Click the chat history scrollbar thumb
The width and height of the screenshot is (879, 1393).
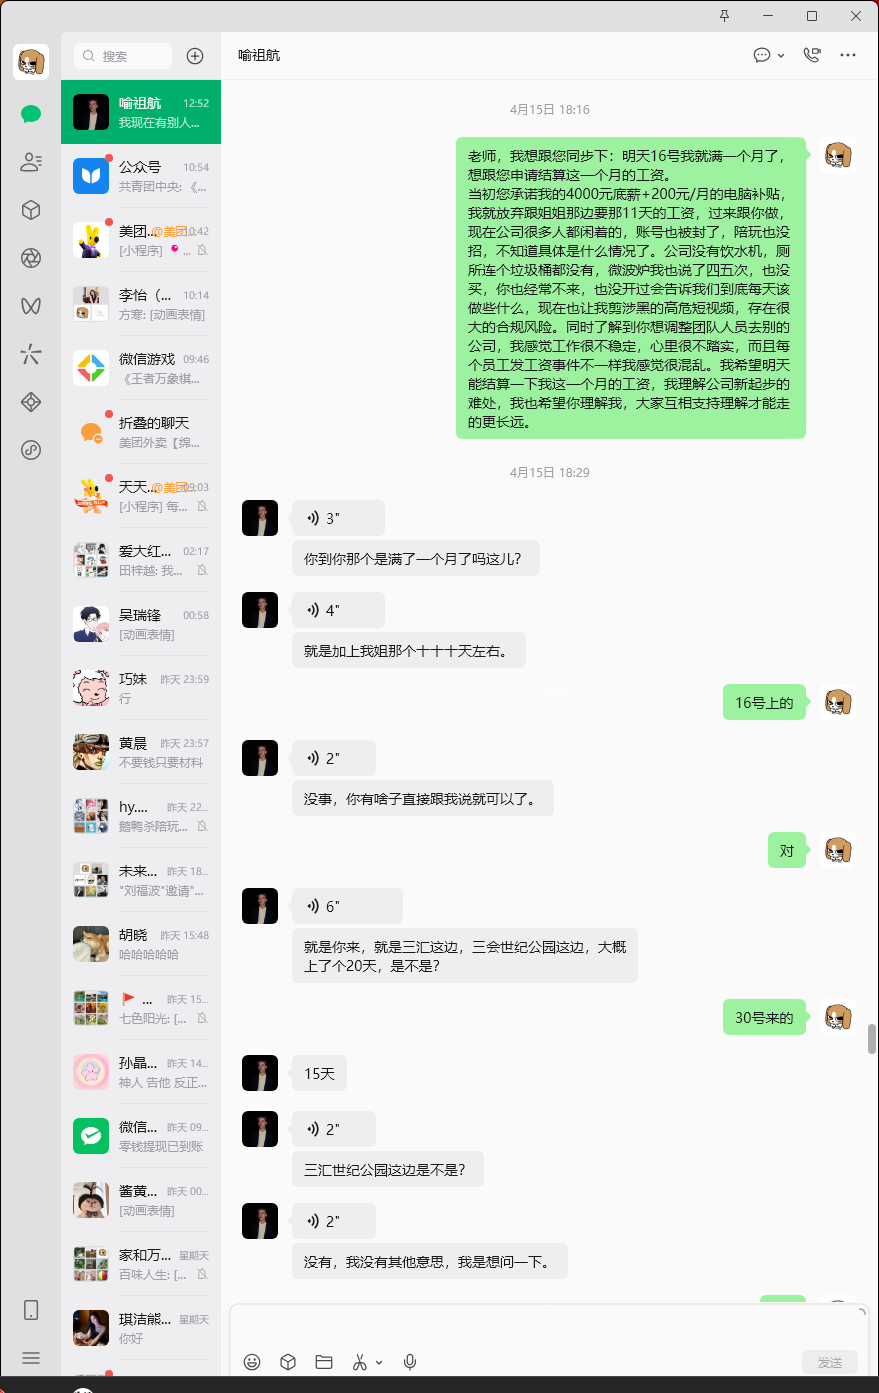pos(871,1038)
